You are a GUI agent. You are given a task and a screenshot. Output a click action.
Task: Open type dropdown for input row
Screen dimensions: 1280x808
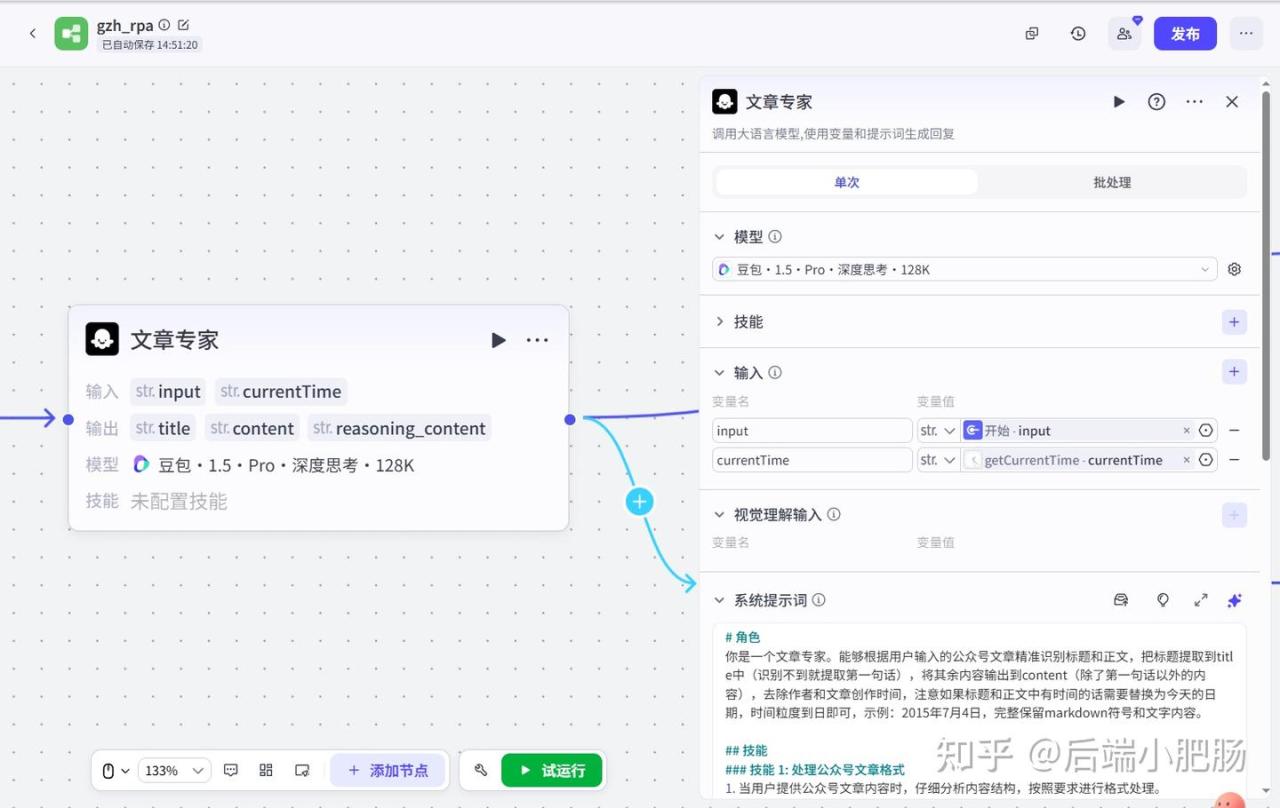click(x=938, y=431)
